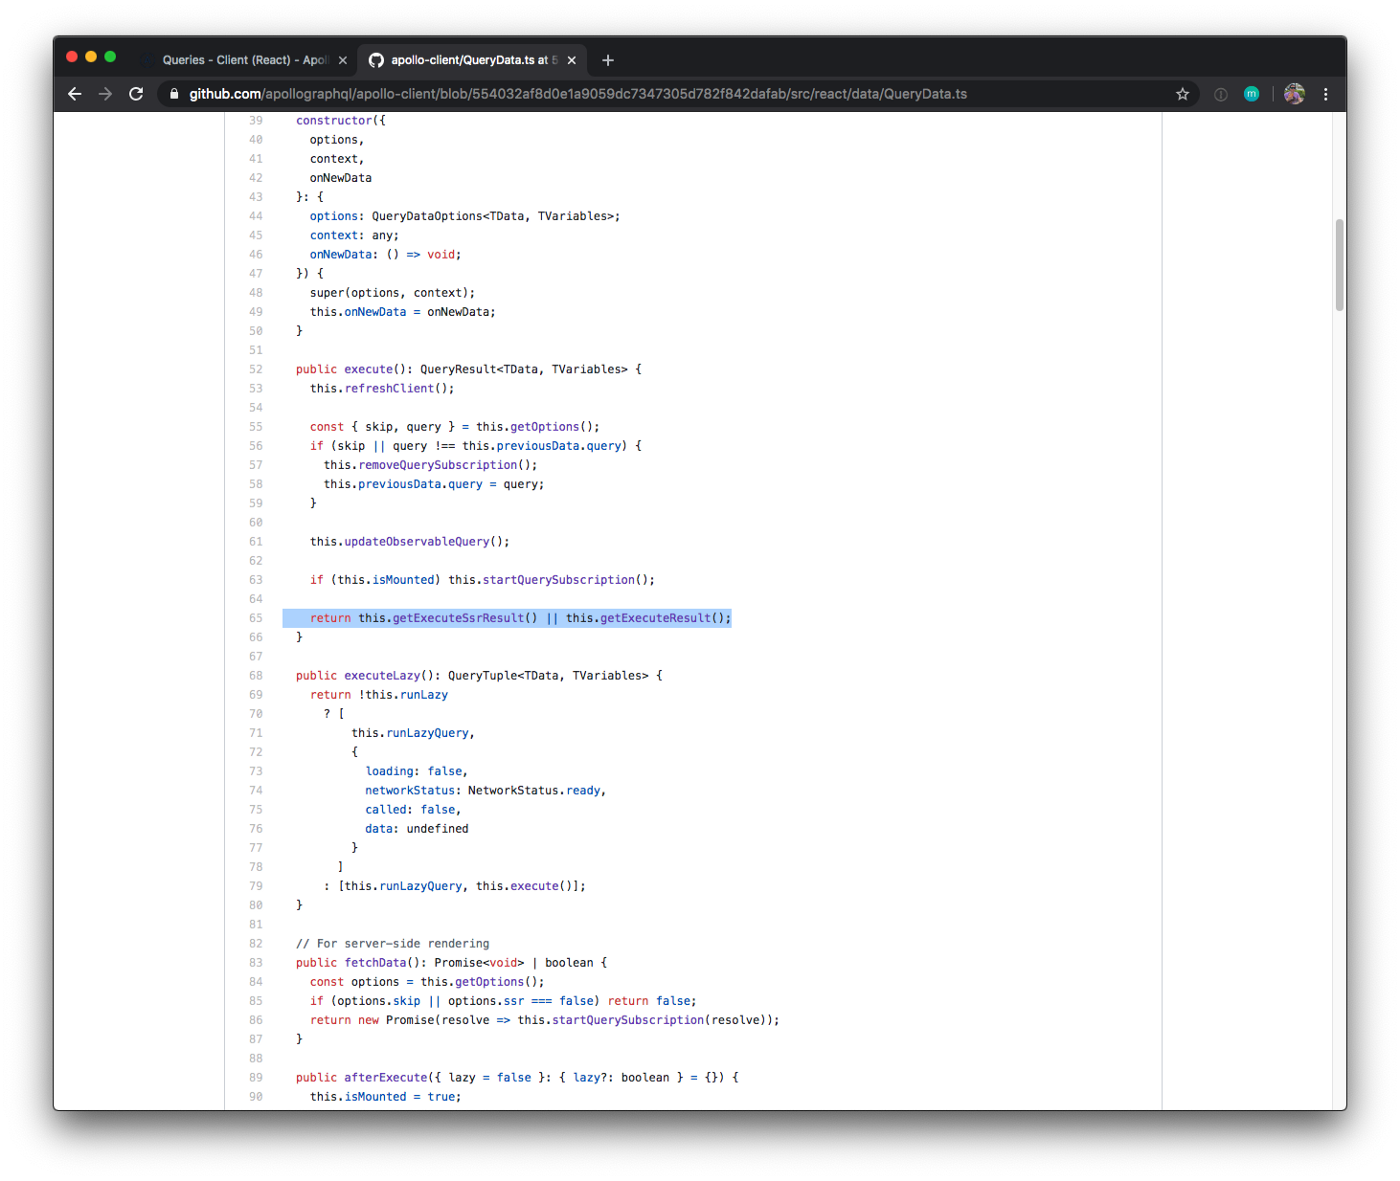Open the user profile avatar in the toolbar
Image resolution: width=1400 pixels, height=1181 pixels.
click(x=1294, y=94)
